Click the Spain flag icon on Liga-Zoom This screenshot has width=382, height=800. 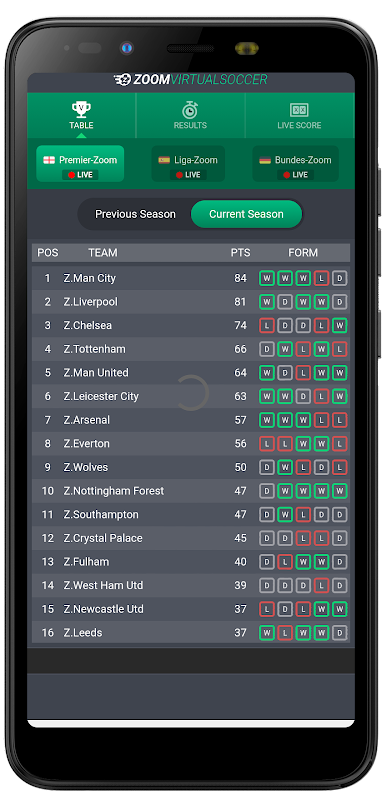(164, 160)
